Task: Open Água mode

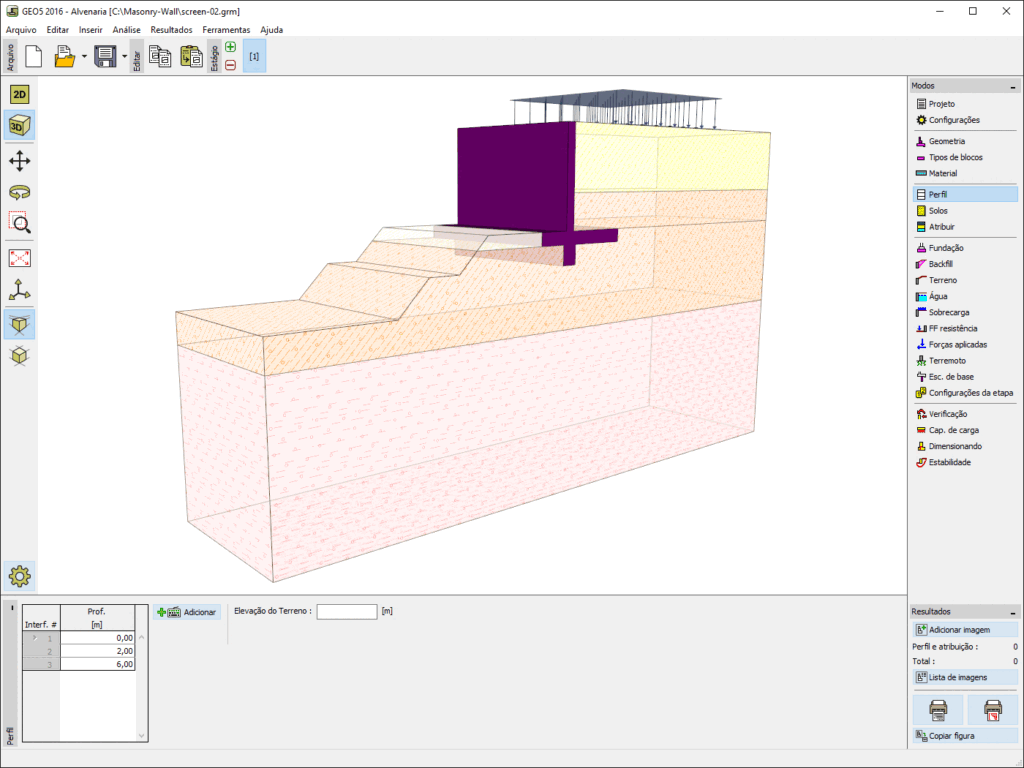Action: [965, 296]
